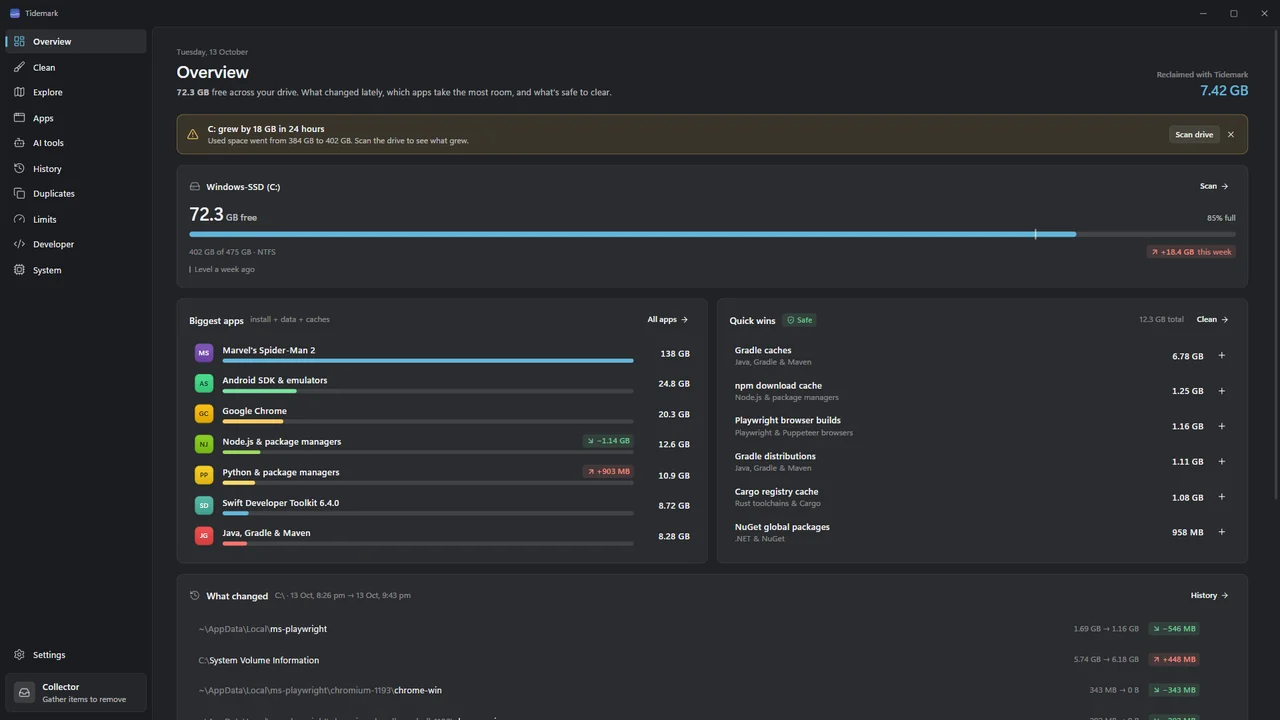
Task: Open the Clean section in sidebar
Action: point(76,67)
